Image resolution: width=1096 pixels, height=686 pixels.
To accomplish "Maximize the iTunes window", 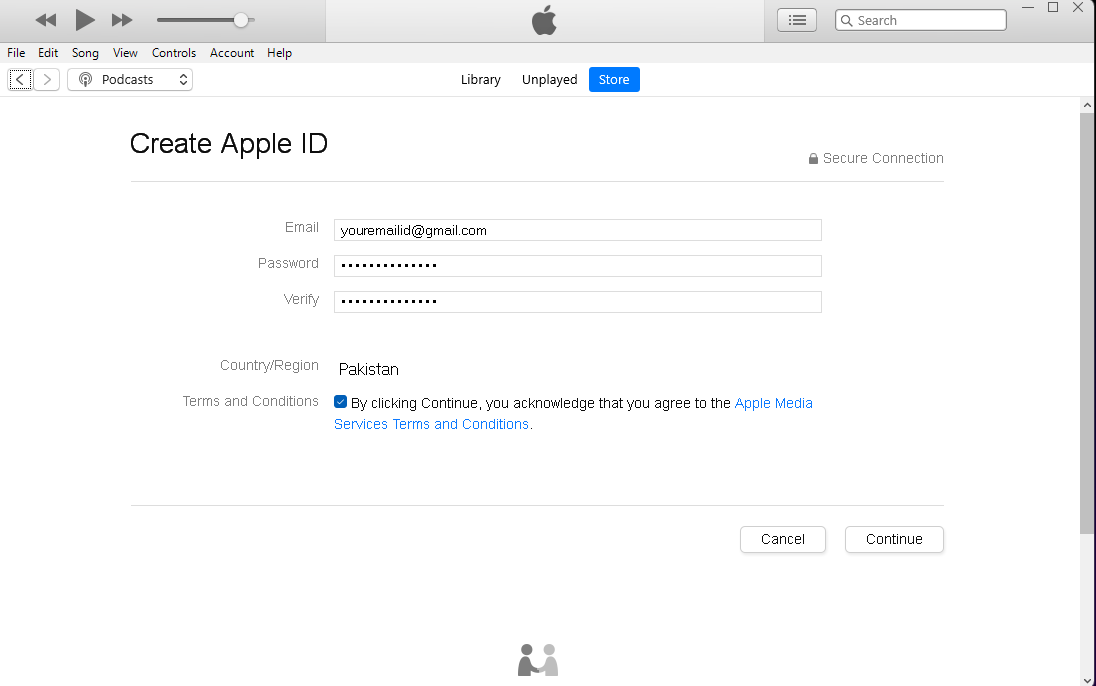I will [x=1053, y=8].
